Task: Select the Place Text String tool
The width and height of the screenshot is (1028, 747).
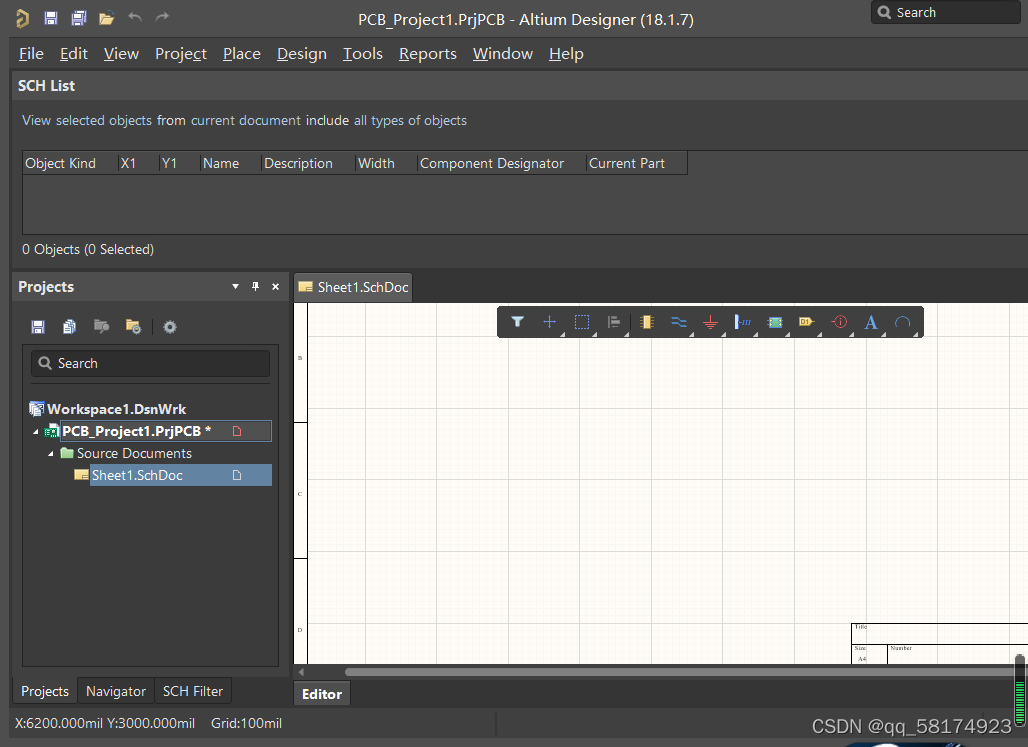Action: (870, 322)
